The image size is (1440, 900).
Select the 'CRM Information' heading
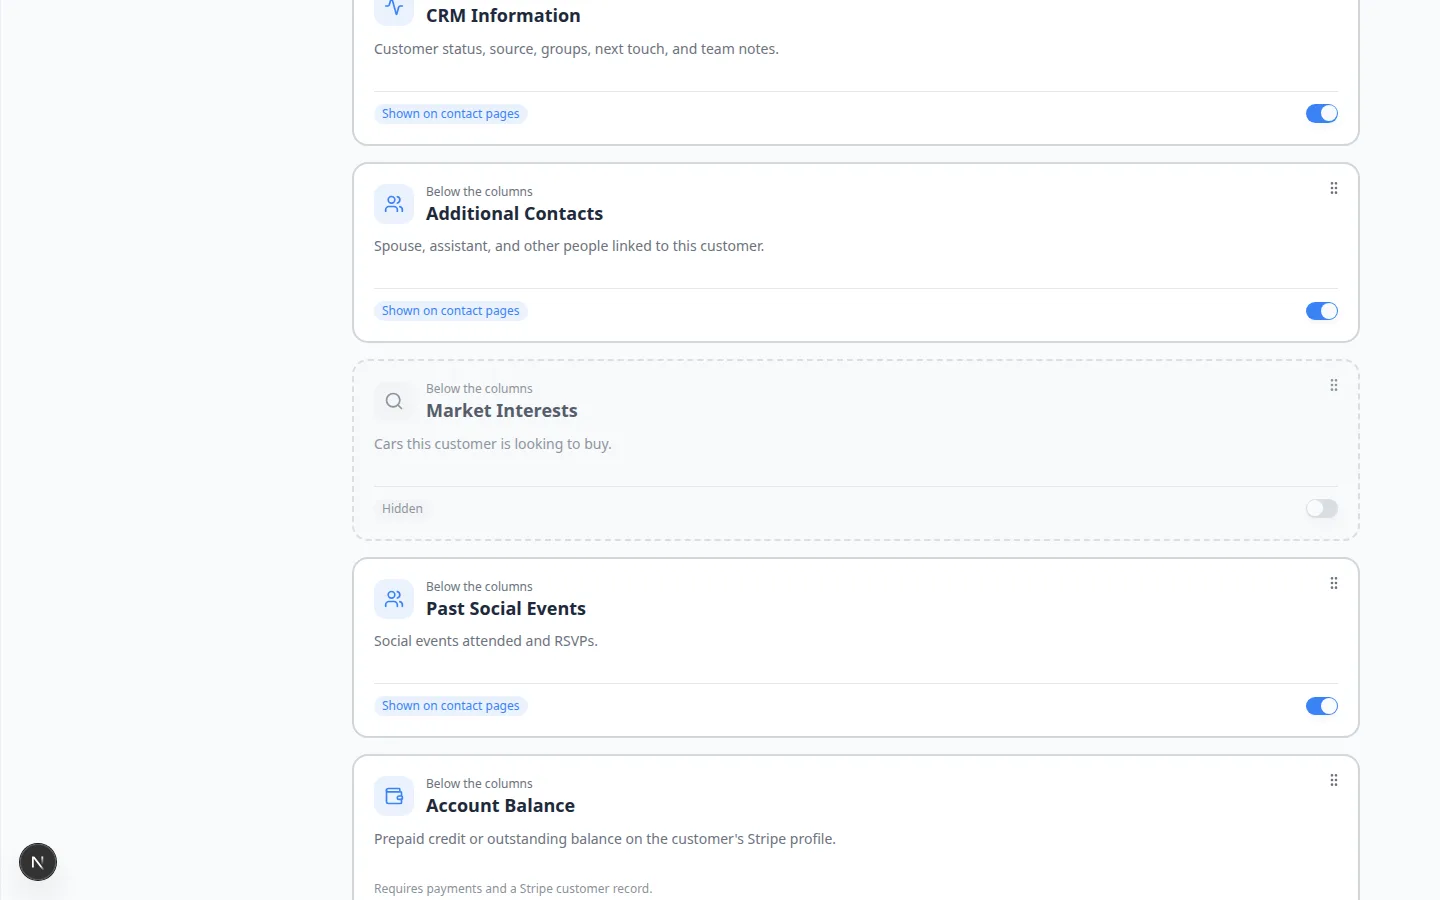[x=503, y=16]
